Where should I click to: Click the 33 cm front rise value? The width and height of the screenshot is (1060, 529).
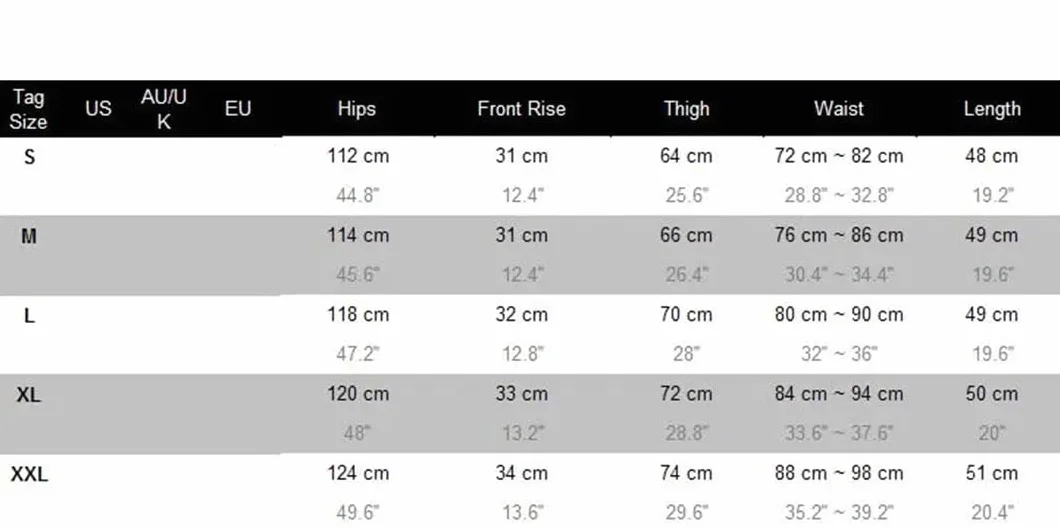pyautogui.click(x=521, y=394)
